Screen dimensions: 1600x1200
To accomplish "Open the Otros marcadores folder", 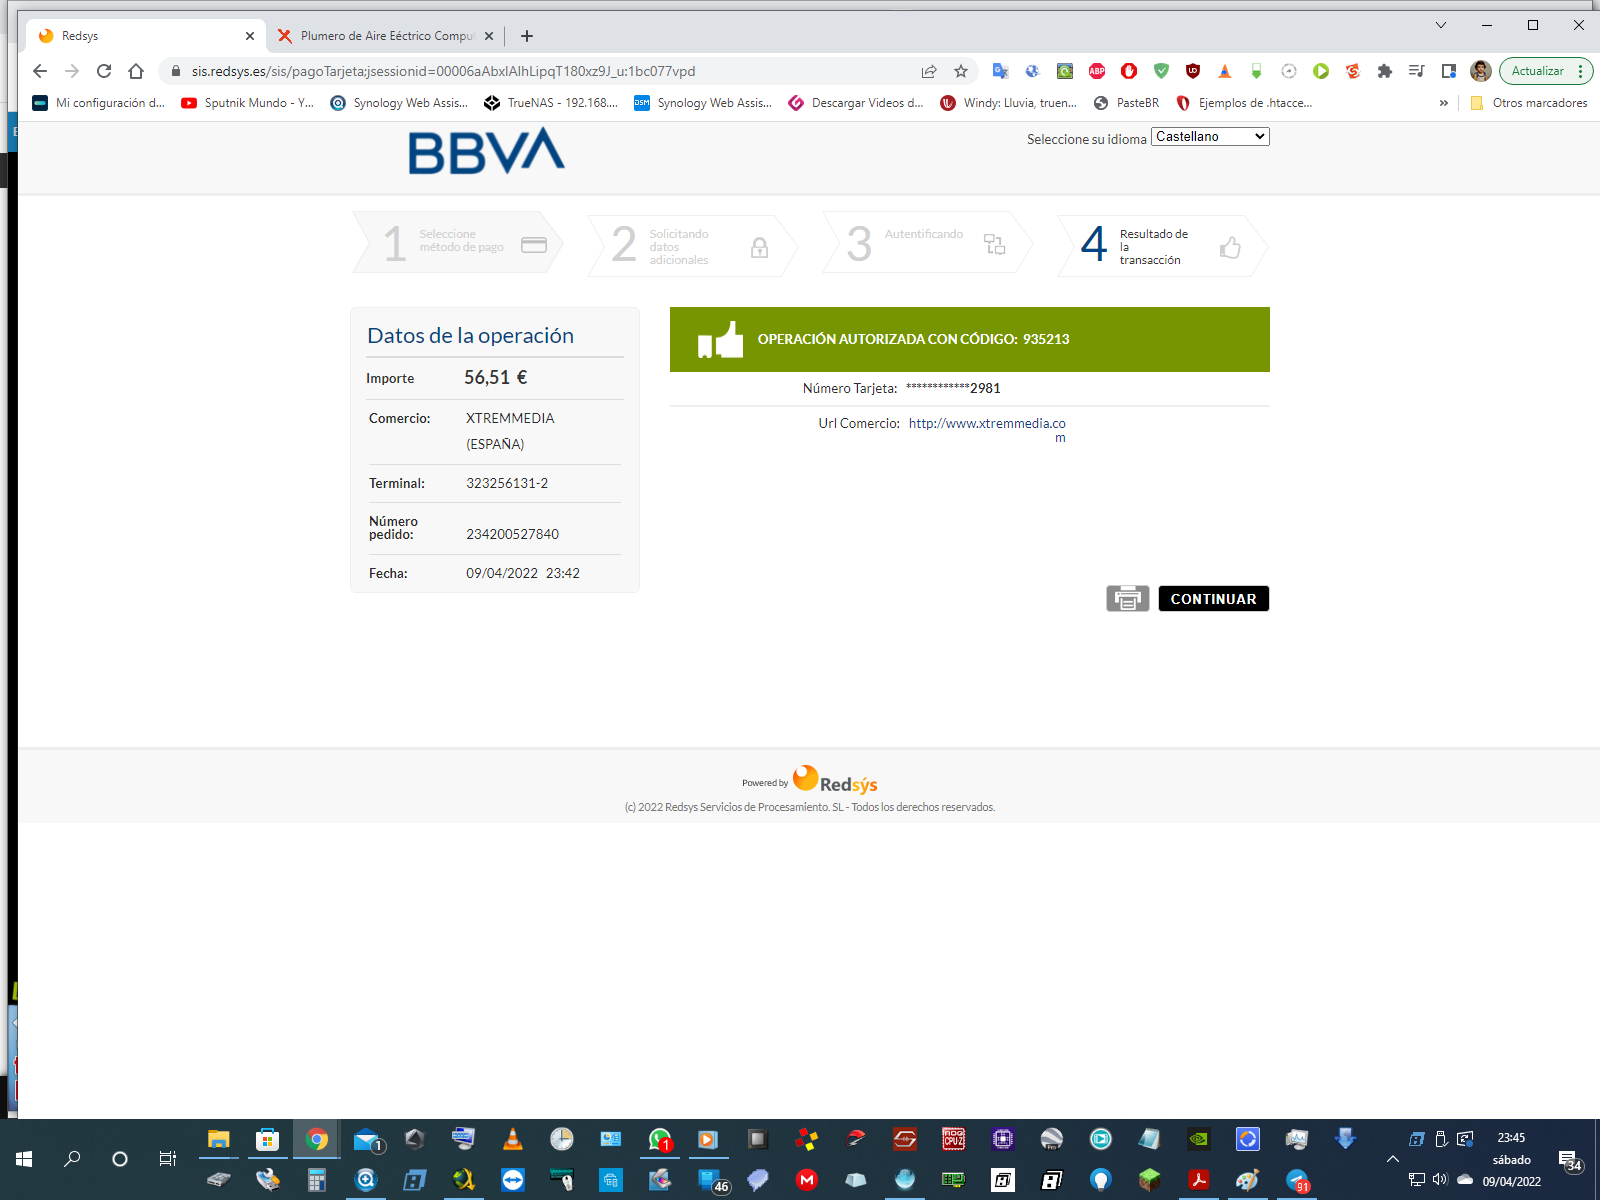I will (x=1529, y=103).
